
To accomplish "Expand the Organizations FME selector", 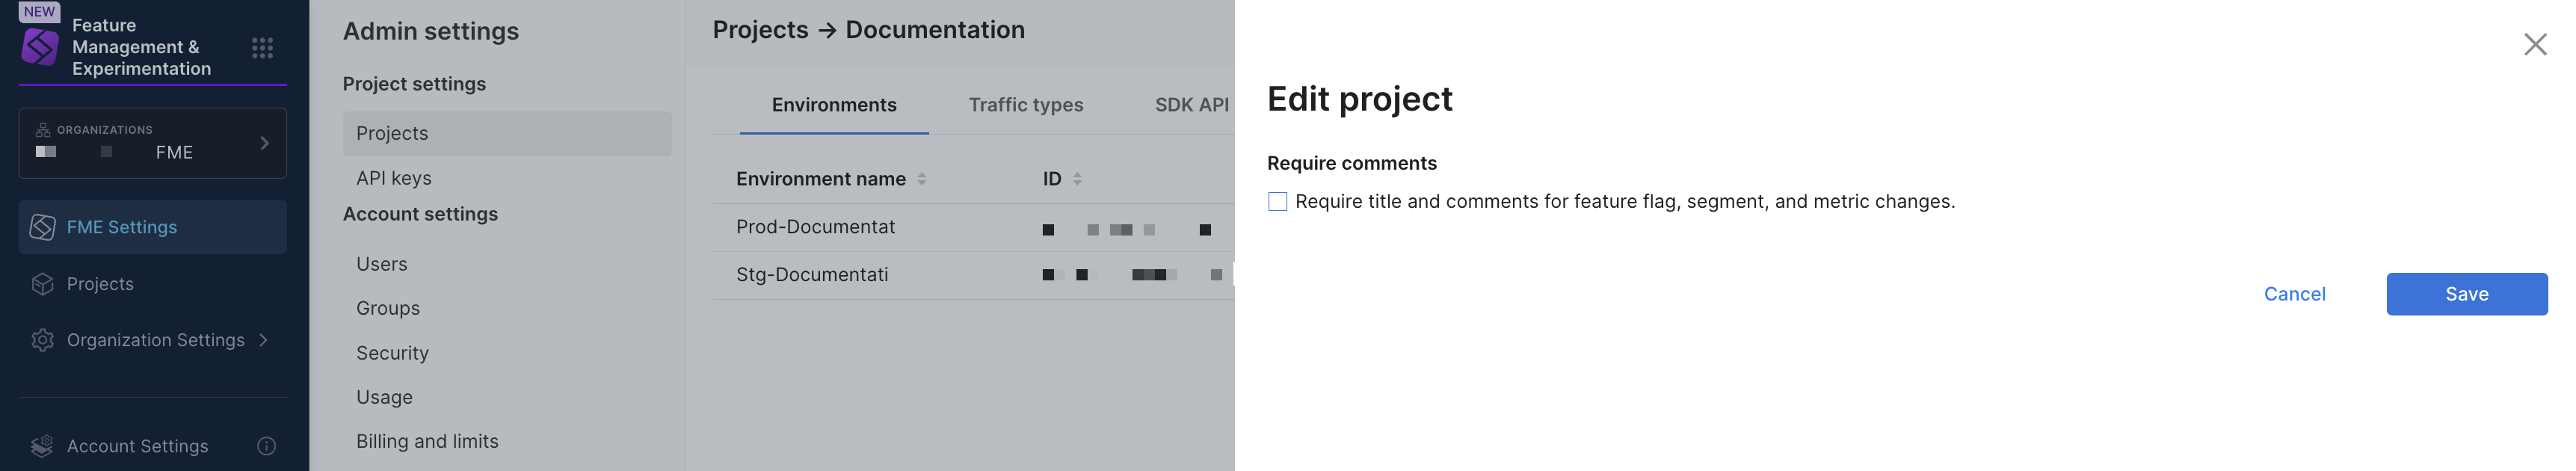I will point(264,143).
